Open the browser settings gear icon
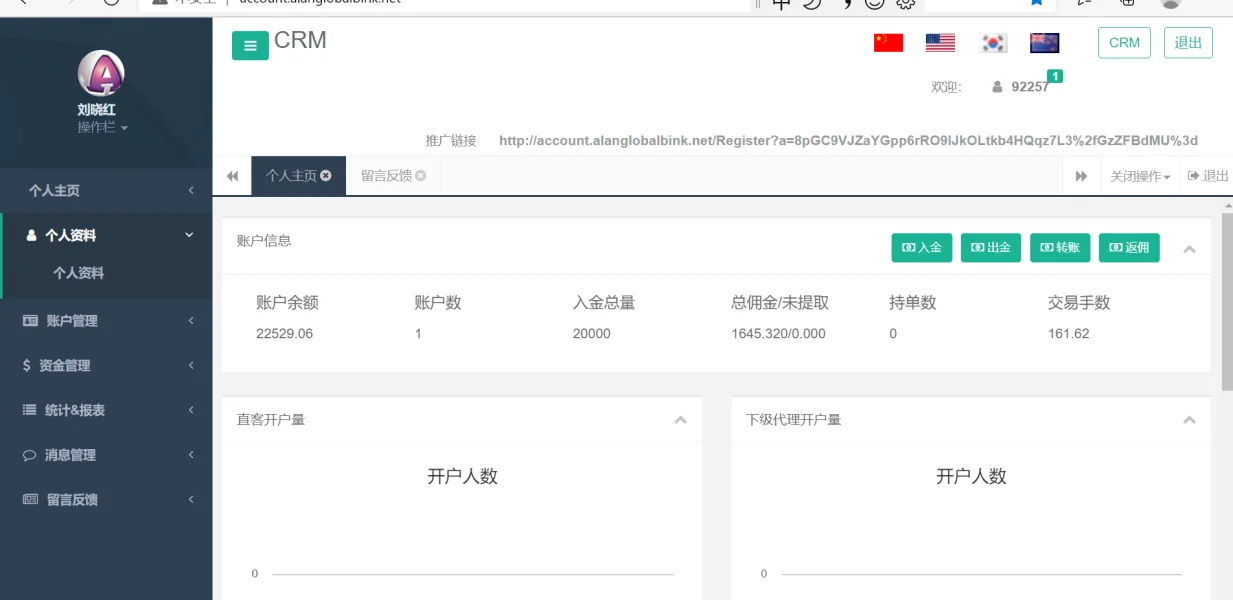The height and width of the screenshot is (600, 1233). coord(905,5)
